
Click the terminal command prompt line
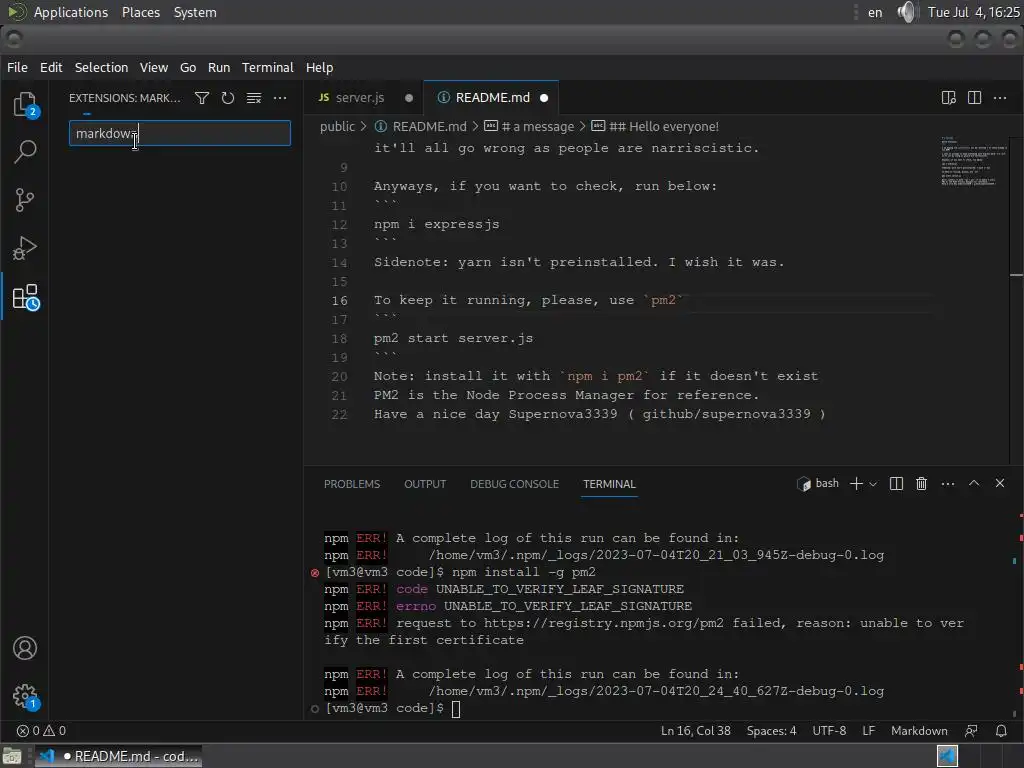pyautogui.click(x=392, y=708)
